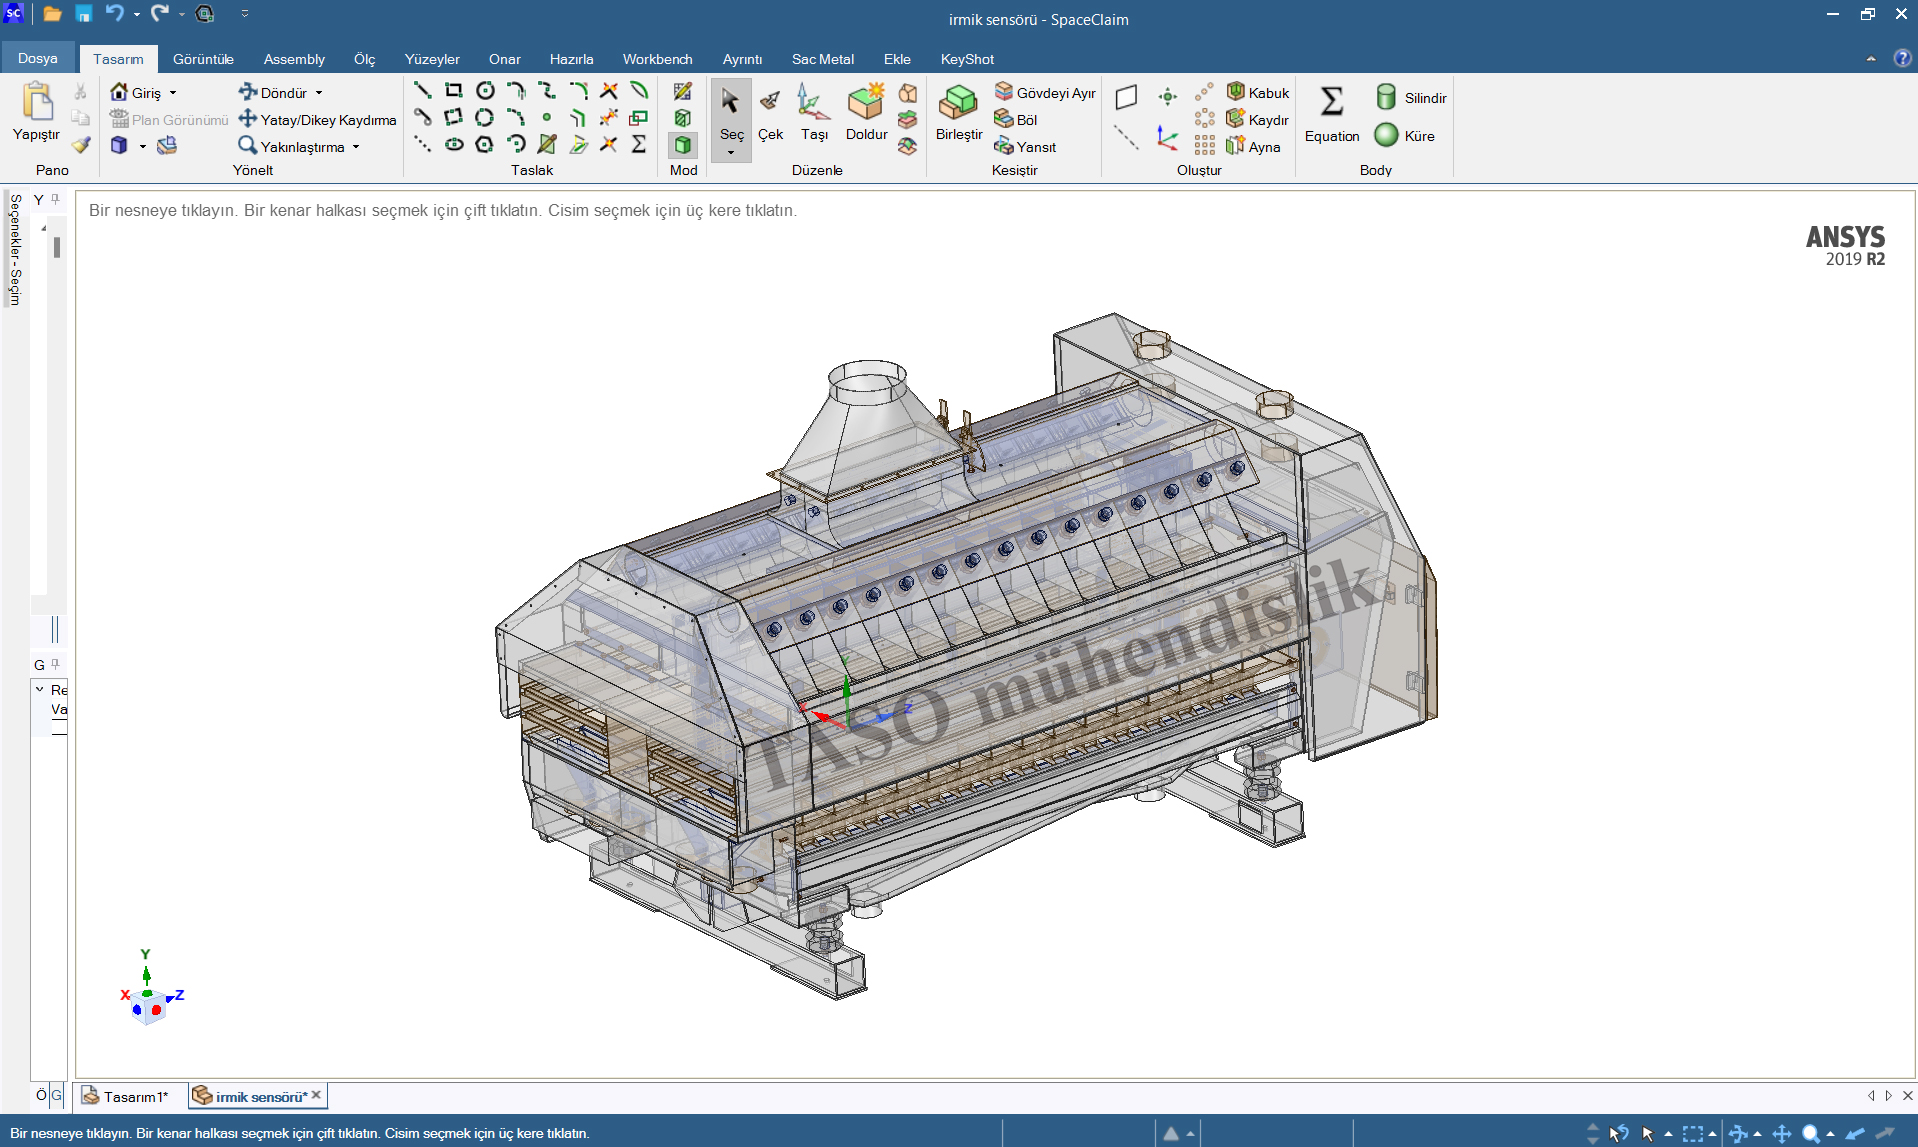
Task: Switch to the Workbench ribbon tab
Action: pos(657,59)
